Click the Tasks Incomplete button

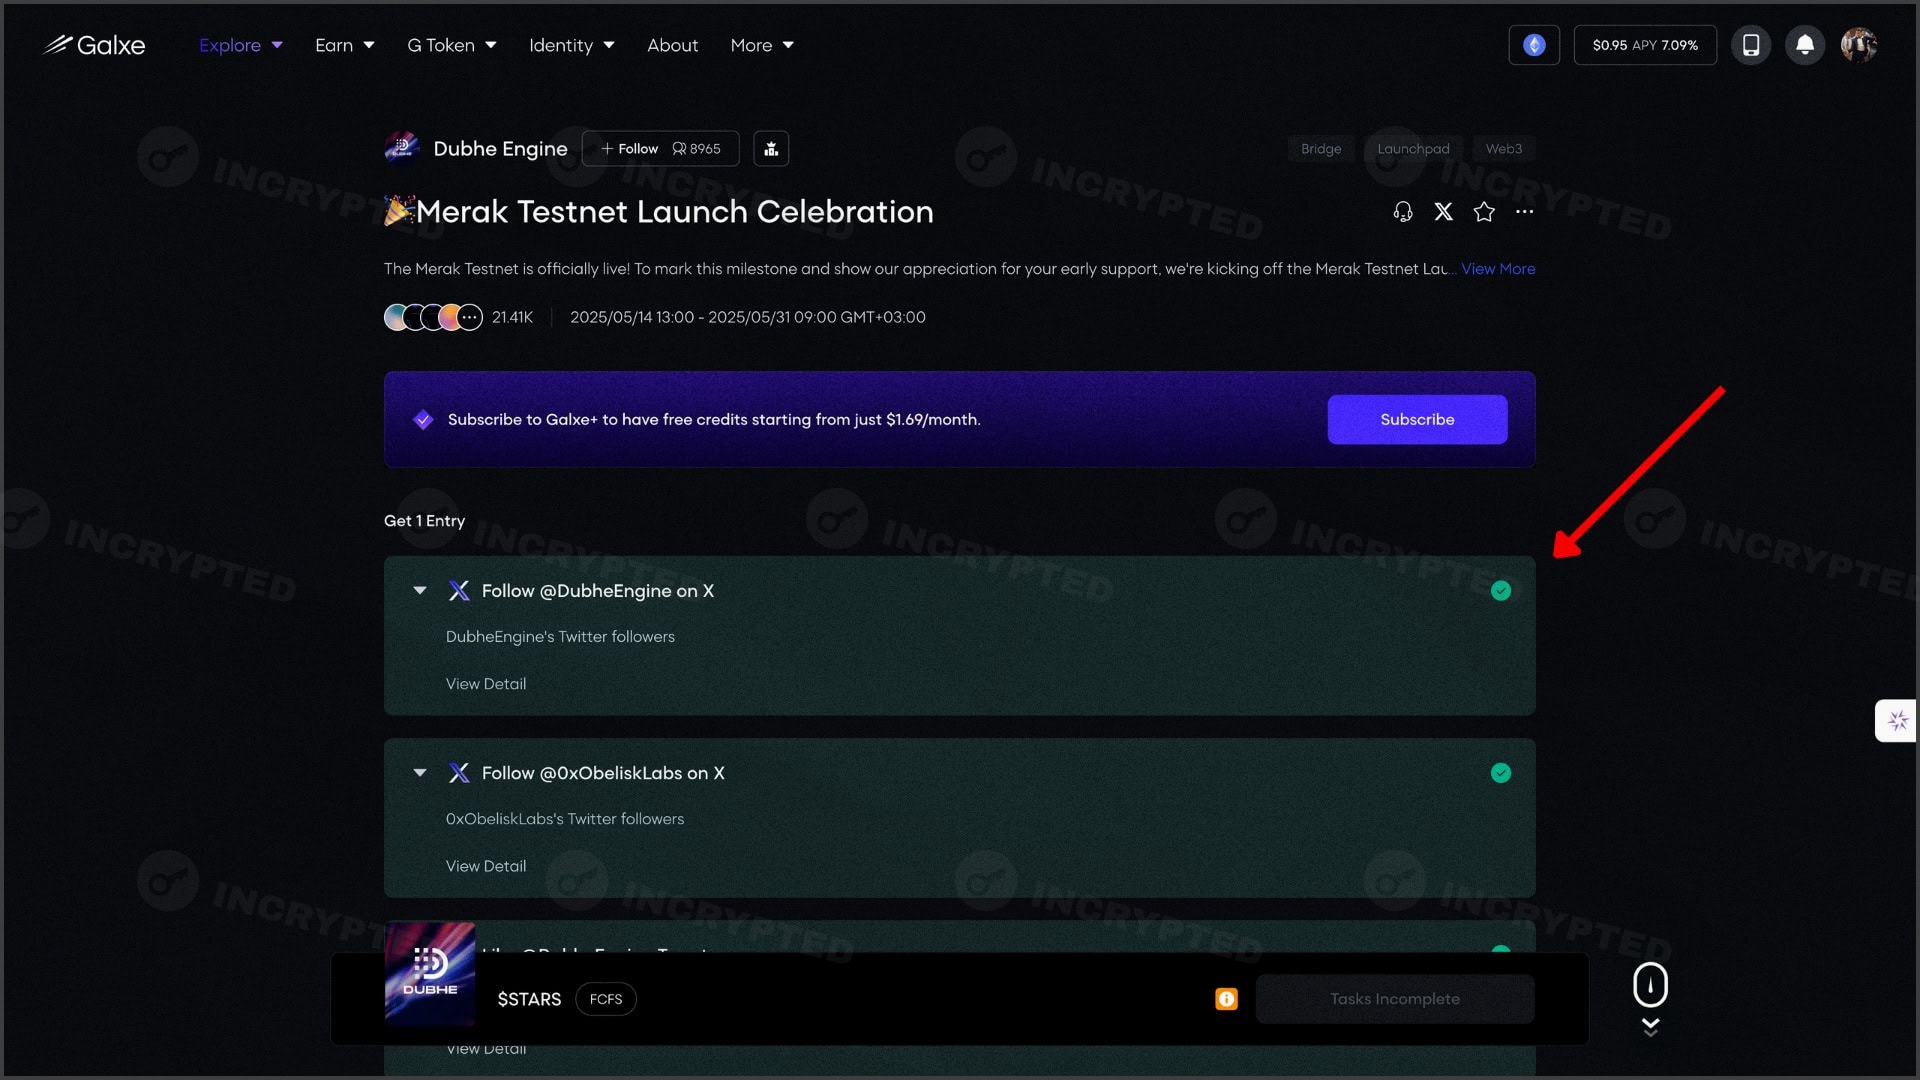1395,999
